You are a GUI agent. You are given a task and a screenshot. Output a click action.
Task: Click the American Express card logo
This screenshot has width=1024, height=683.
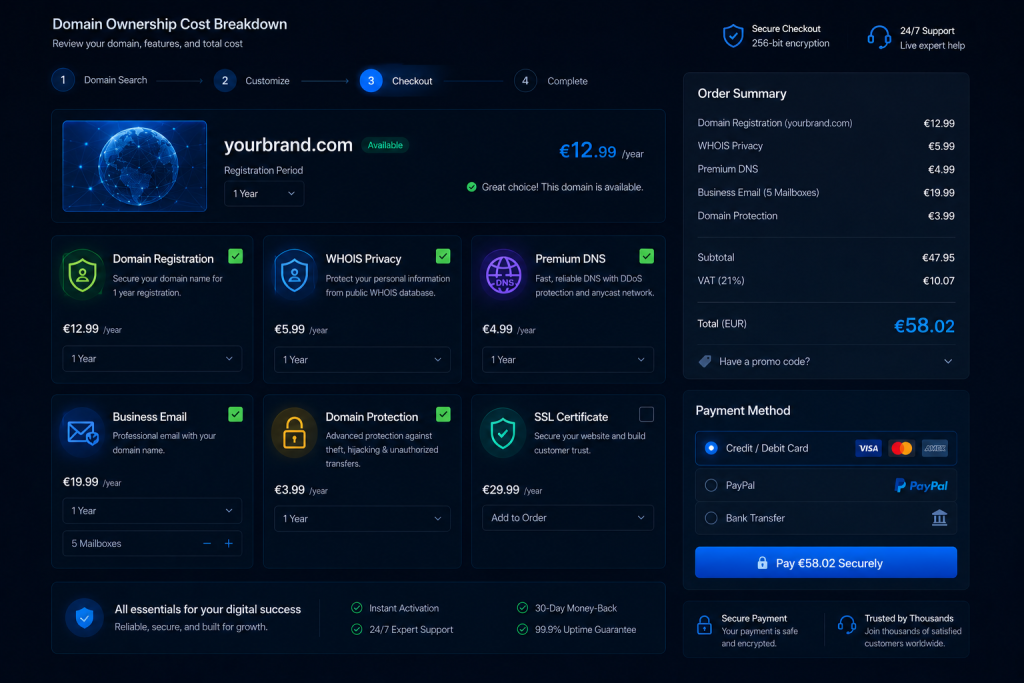[935, 448]
